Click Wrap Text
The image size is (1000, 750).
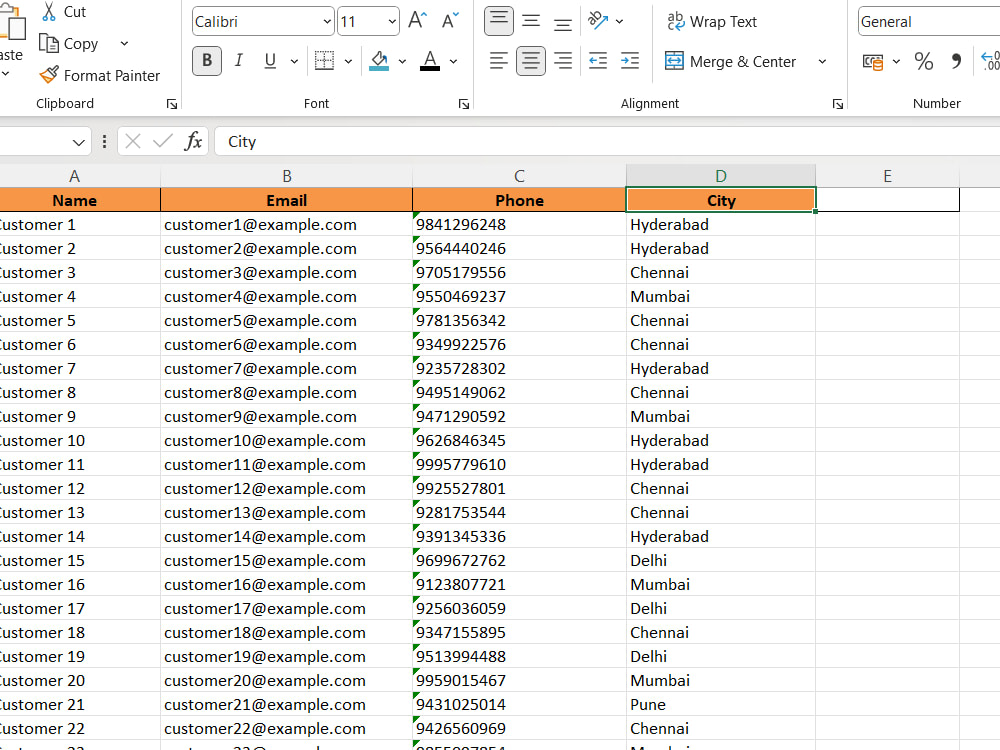[x=712, y=22]
